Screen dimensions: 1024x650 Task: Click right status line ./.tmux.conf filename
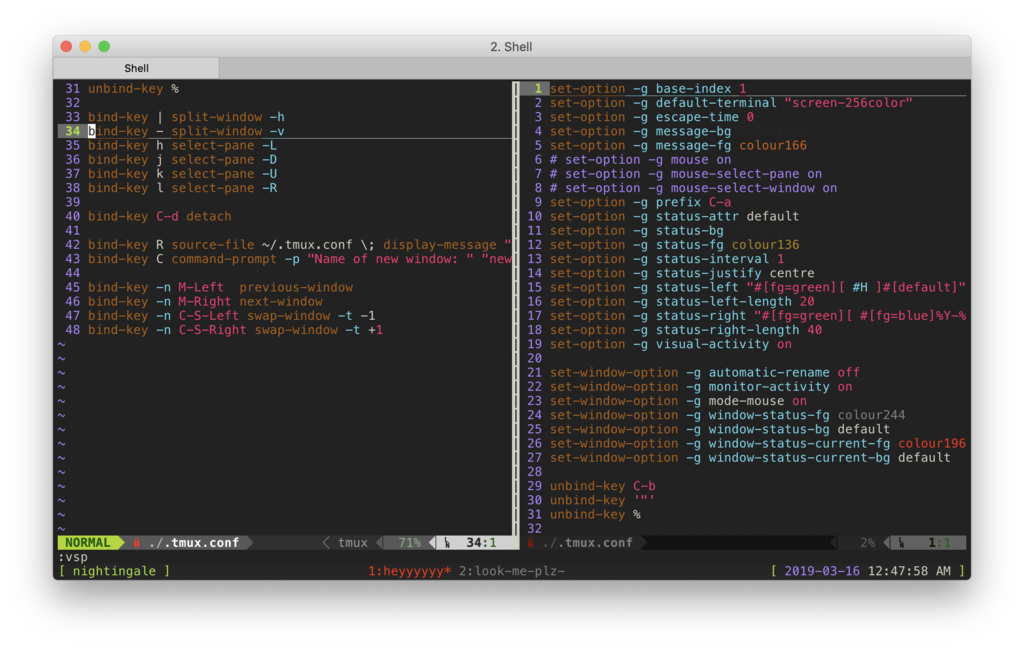pos(587,543)
